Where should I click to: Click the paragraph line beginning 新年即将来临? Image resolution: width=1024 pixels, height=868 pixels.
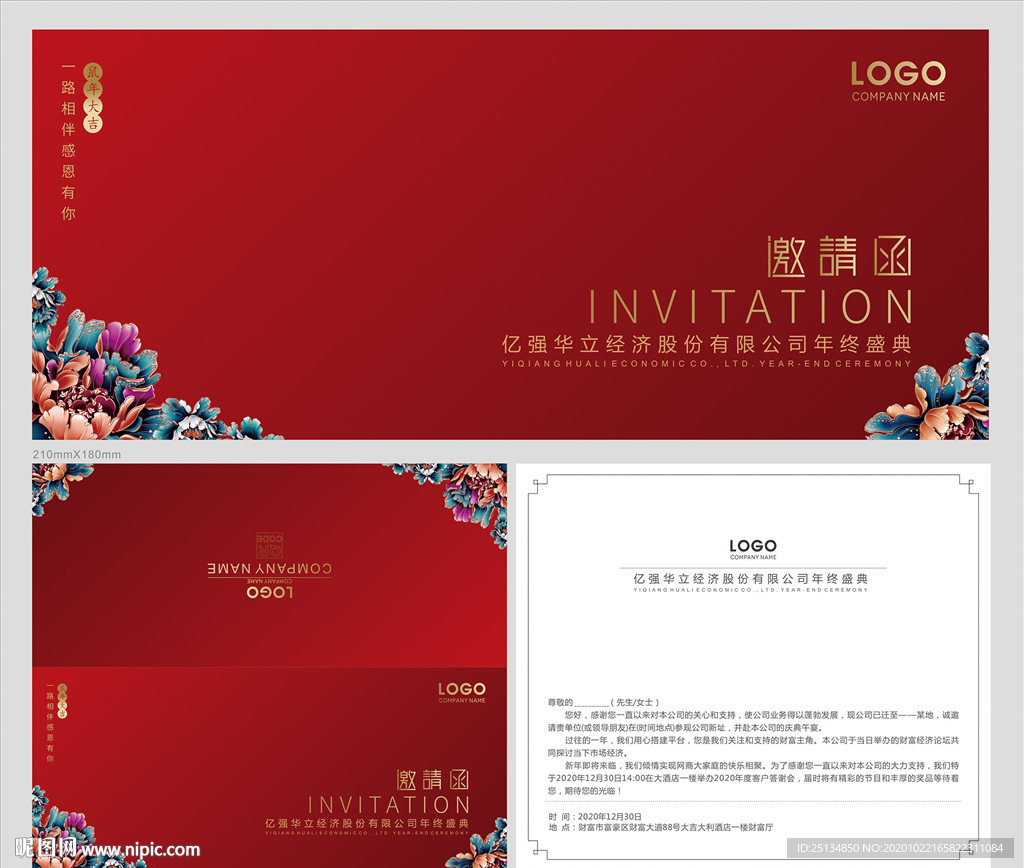[x=761, y=765]
